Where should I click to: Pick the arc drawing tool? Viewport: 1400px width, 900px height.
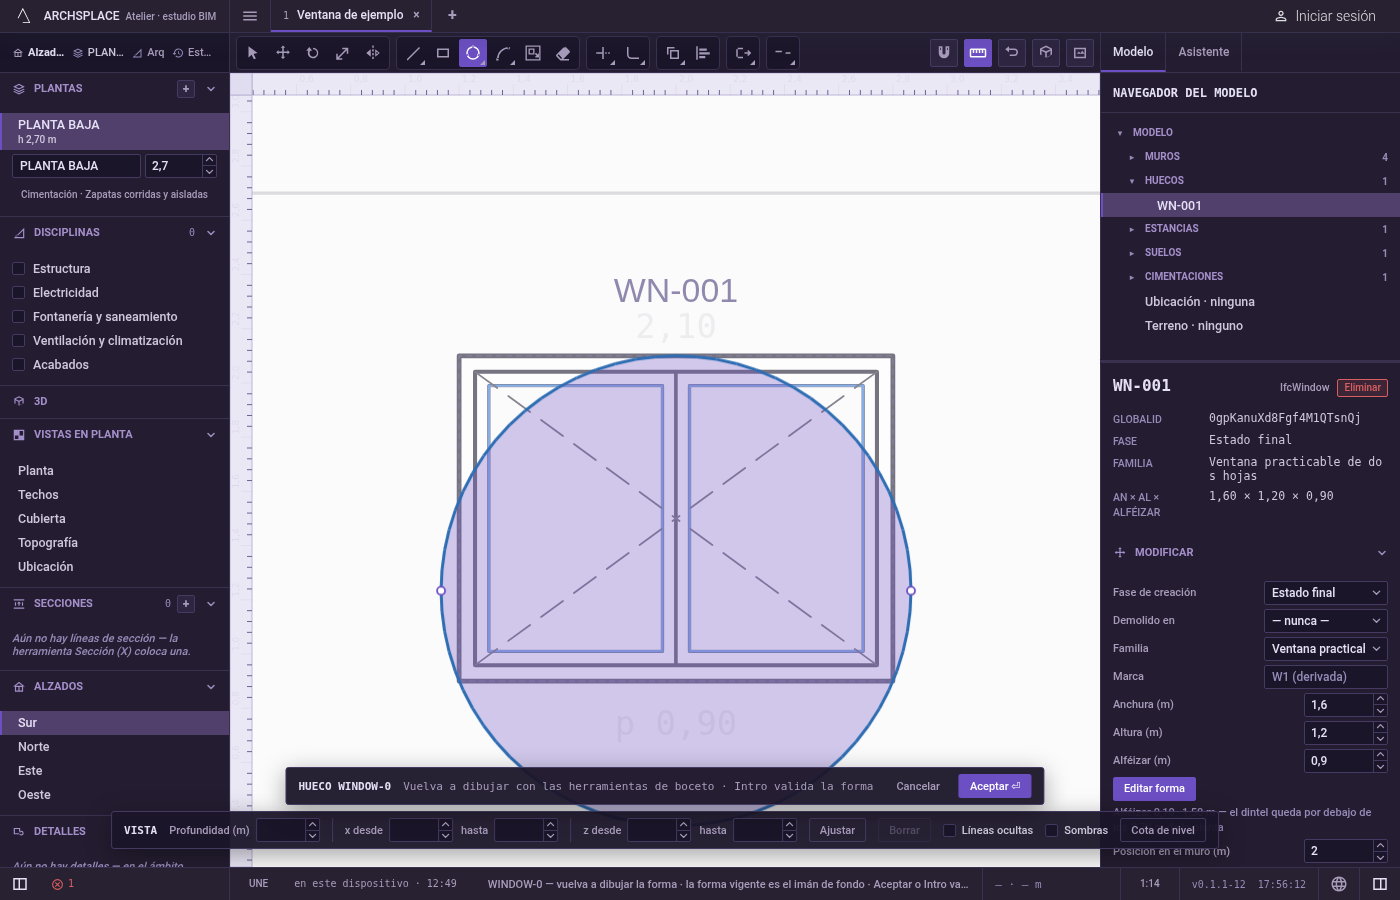coord(503,53)
